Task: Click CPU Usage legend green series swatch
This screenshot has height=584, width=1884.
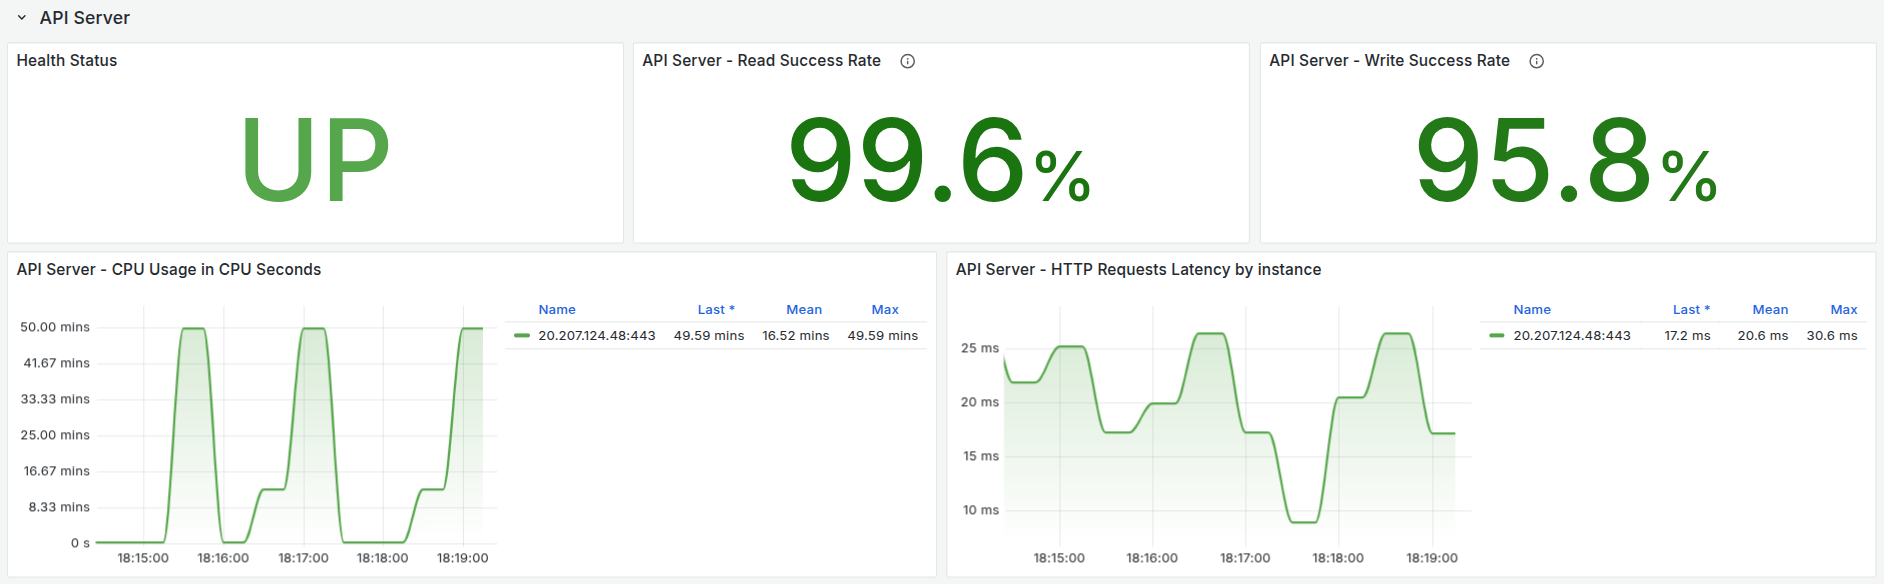Action: pyautogui.click(x=521, y=336)
